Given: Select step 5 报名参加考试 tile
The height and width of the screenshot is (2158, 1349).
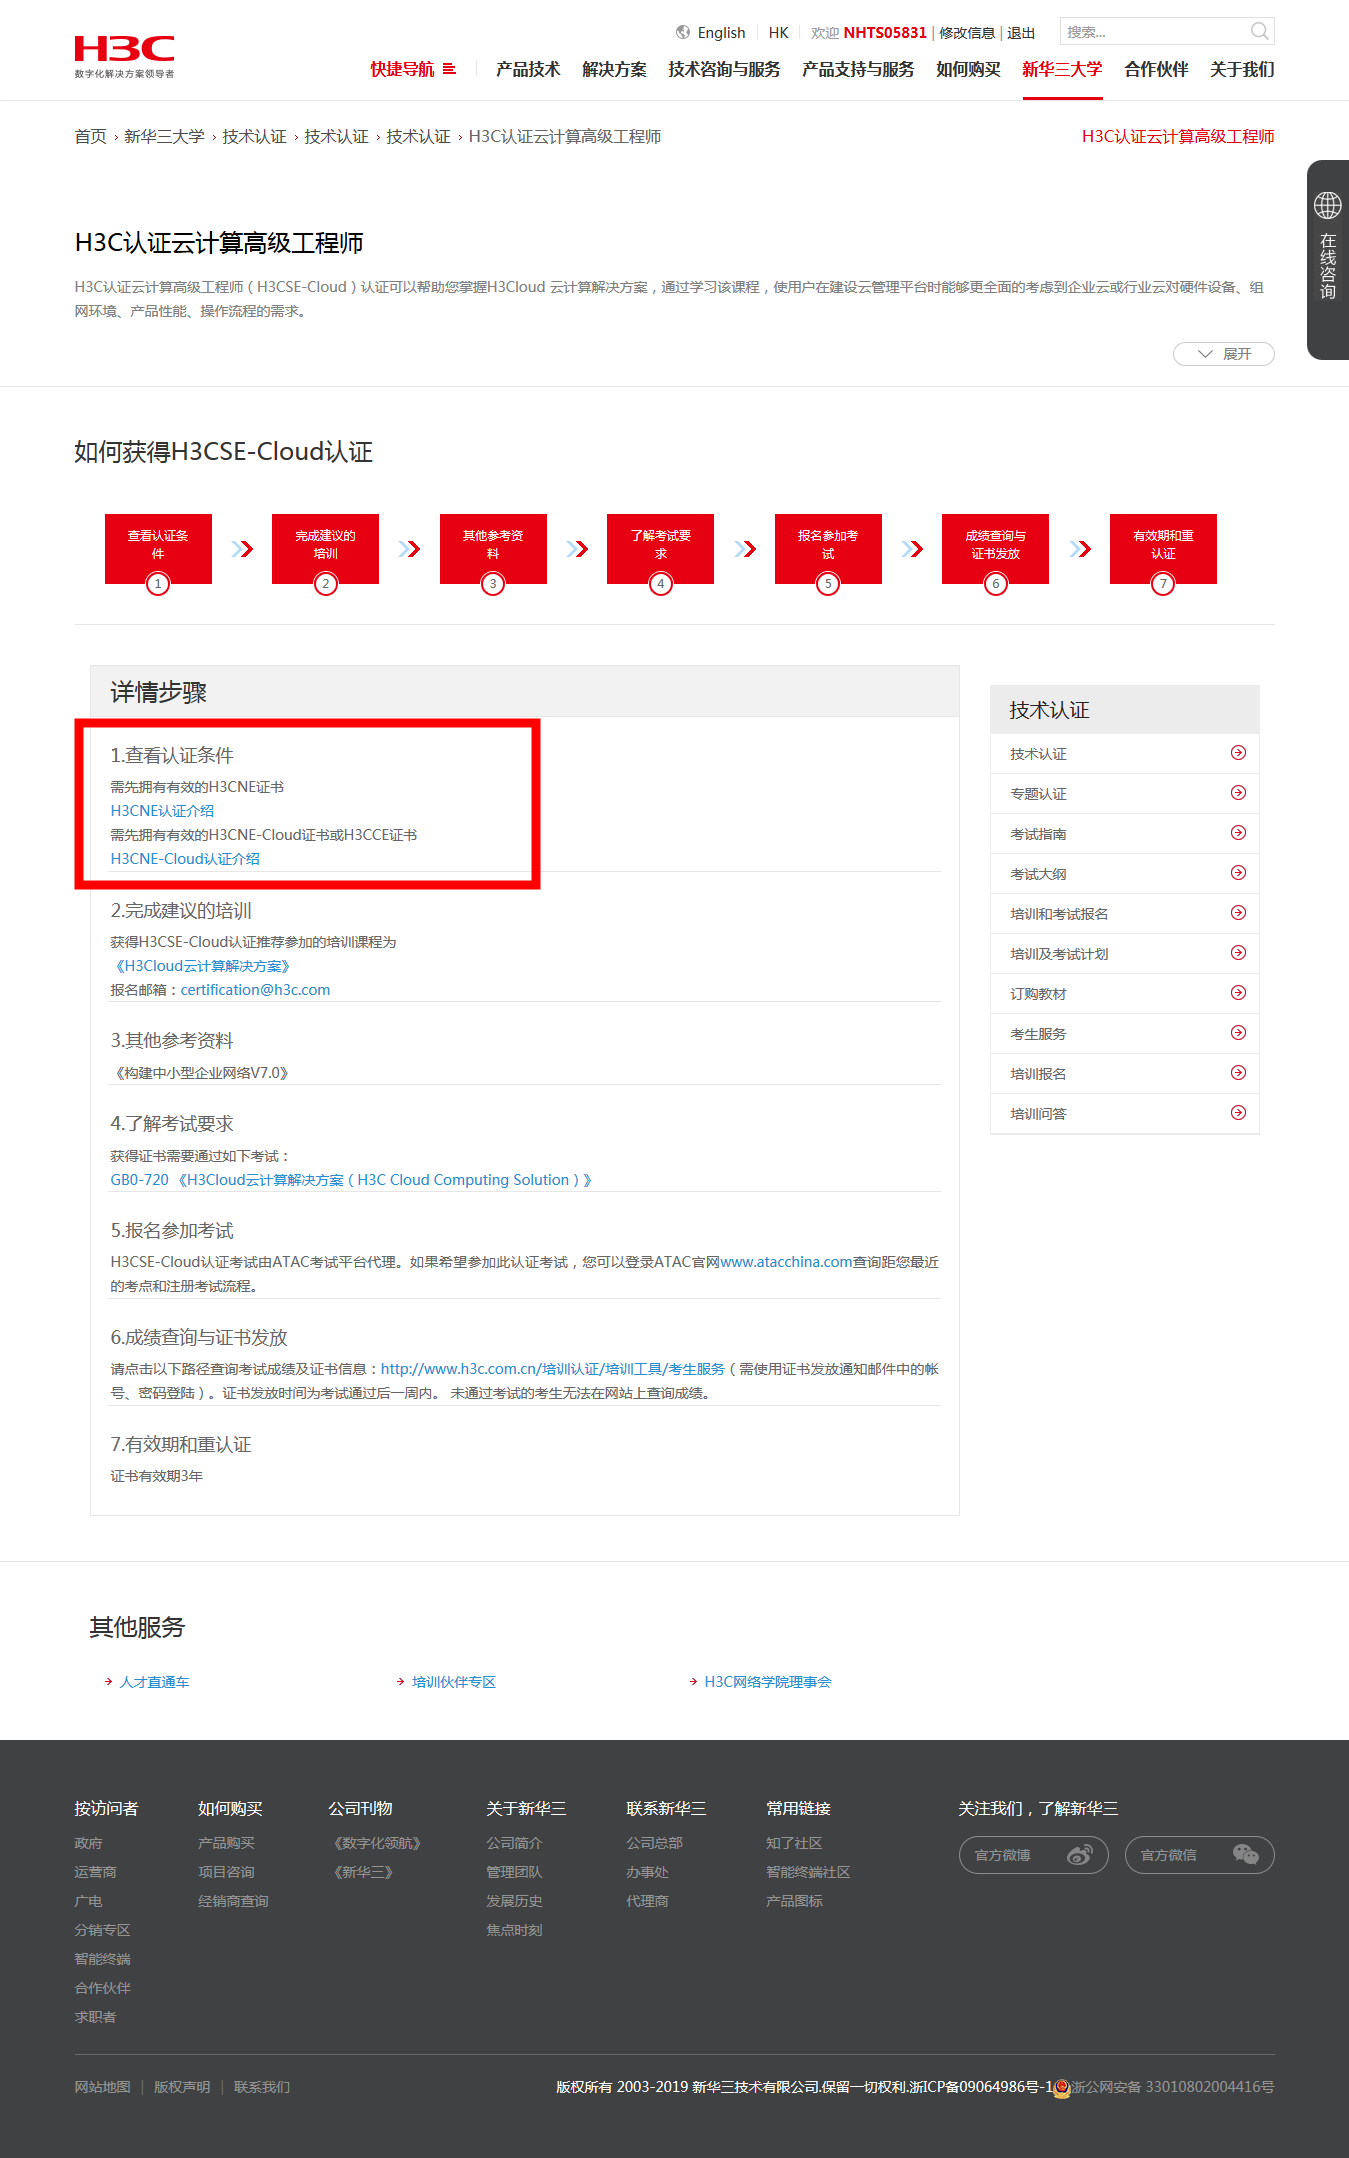Looking at the screenshot, I should (x=828, y=549).
